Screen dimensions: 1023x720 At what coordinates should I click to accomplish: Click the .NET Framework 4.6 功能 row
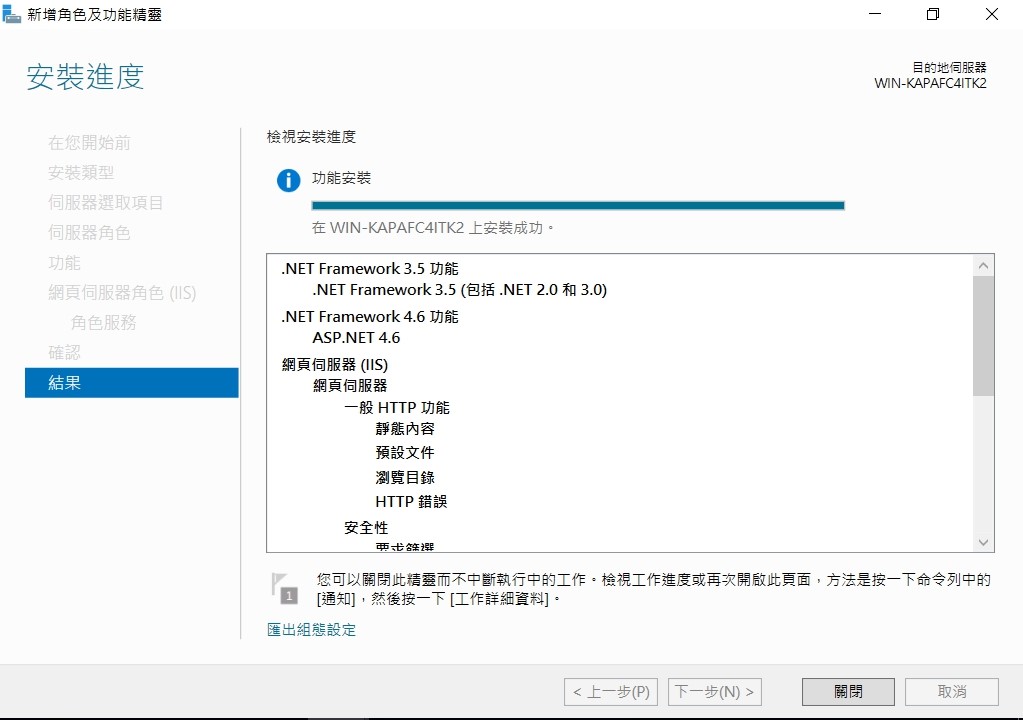point(370,317)
